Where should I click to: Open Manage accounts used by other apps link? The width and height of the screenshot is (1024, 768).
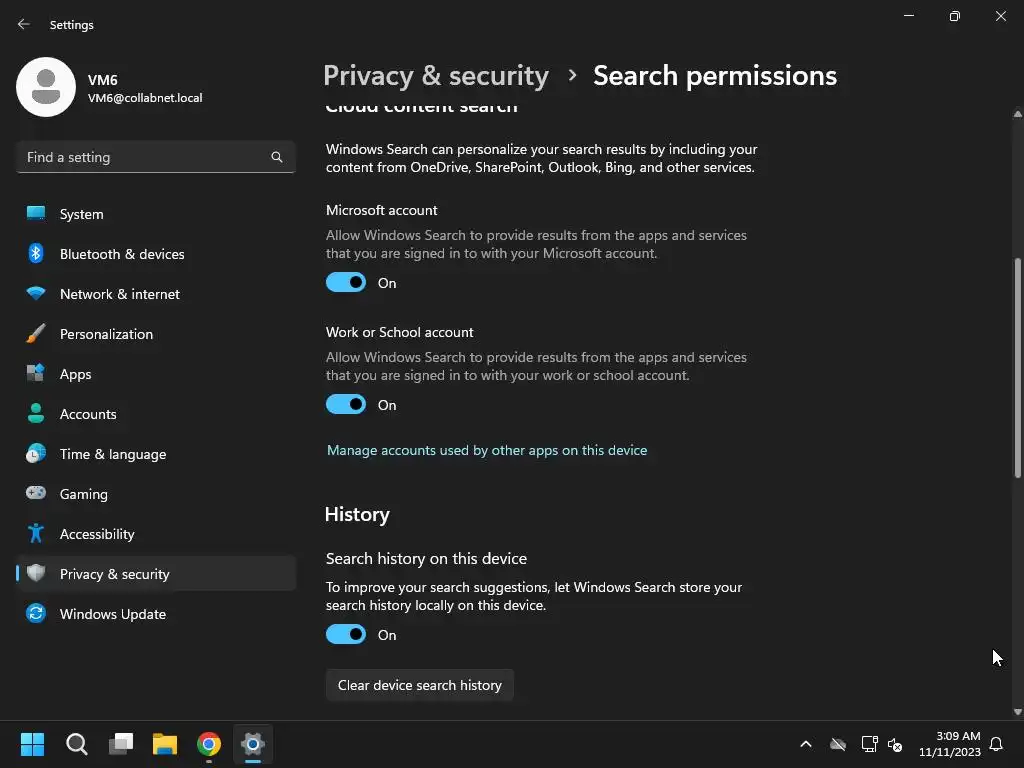(487, 450)
